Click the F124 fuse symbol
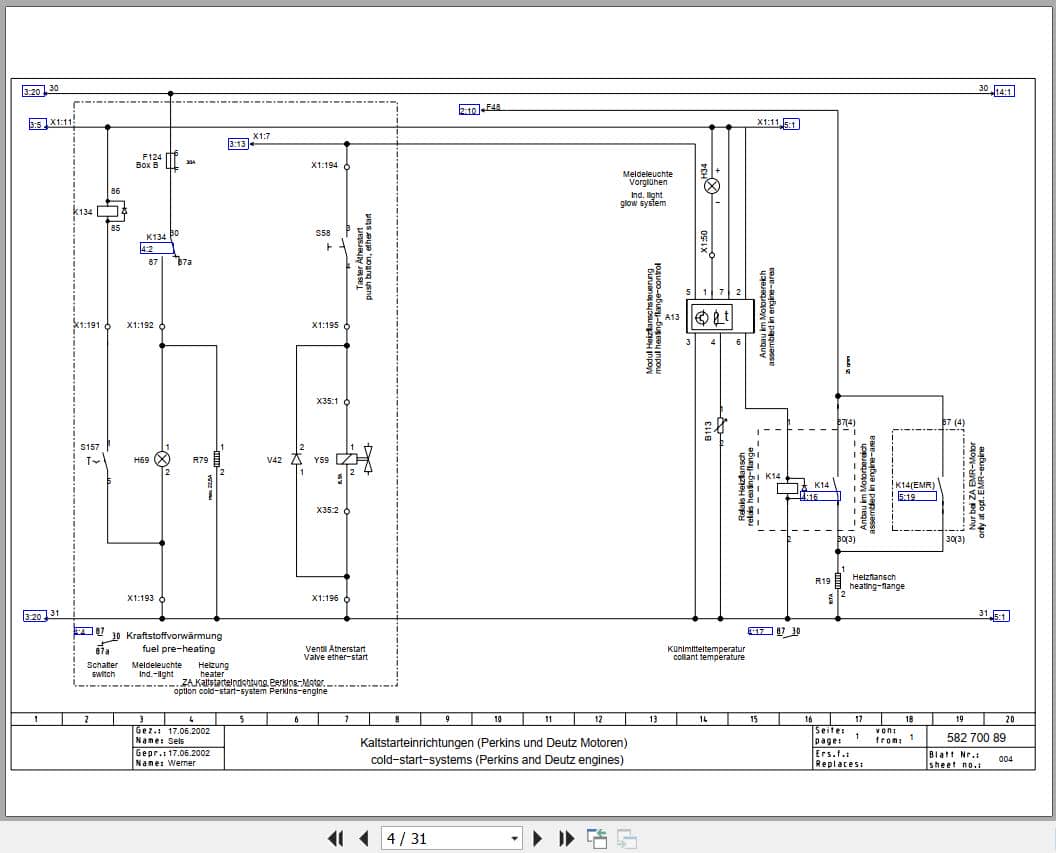Screen dimensions: 1056x853 click(x=171, y=162)
